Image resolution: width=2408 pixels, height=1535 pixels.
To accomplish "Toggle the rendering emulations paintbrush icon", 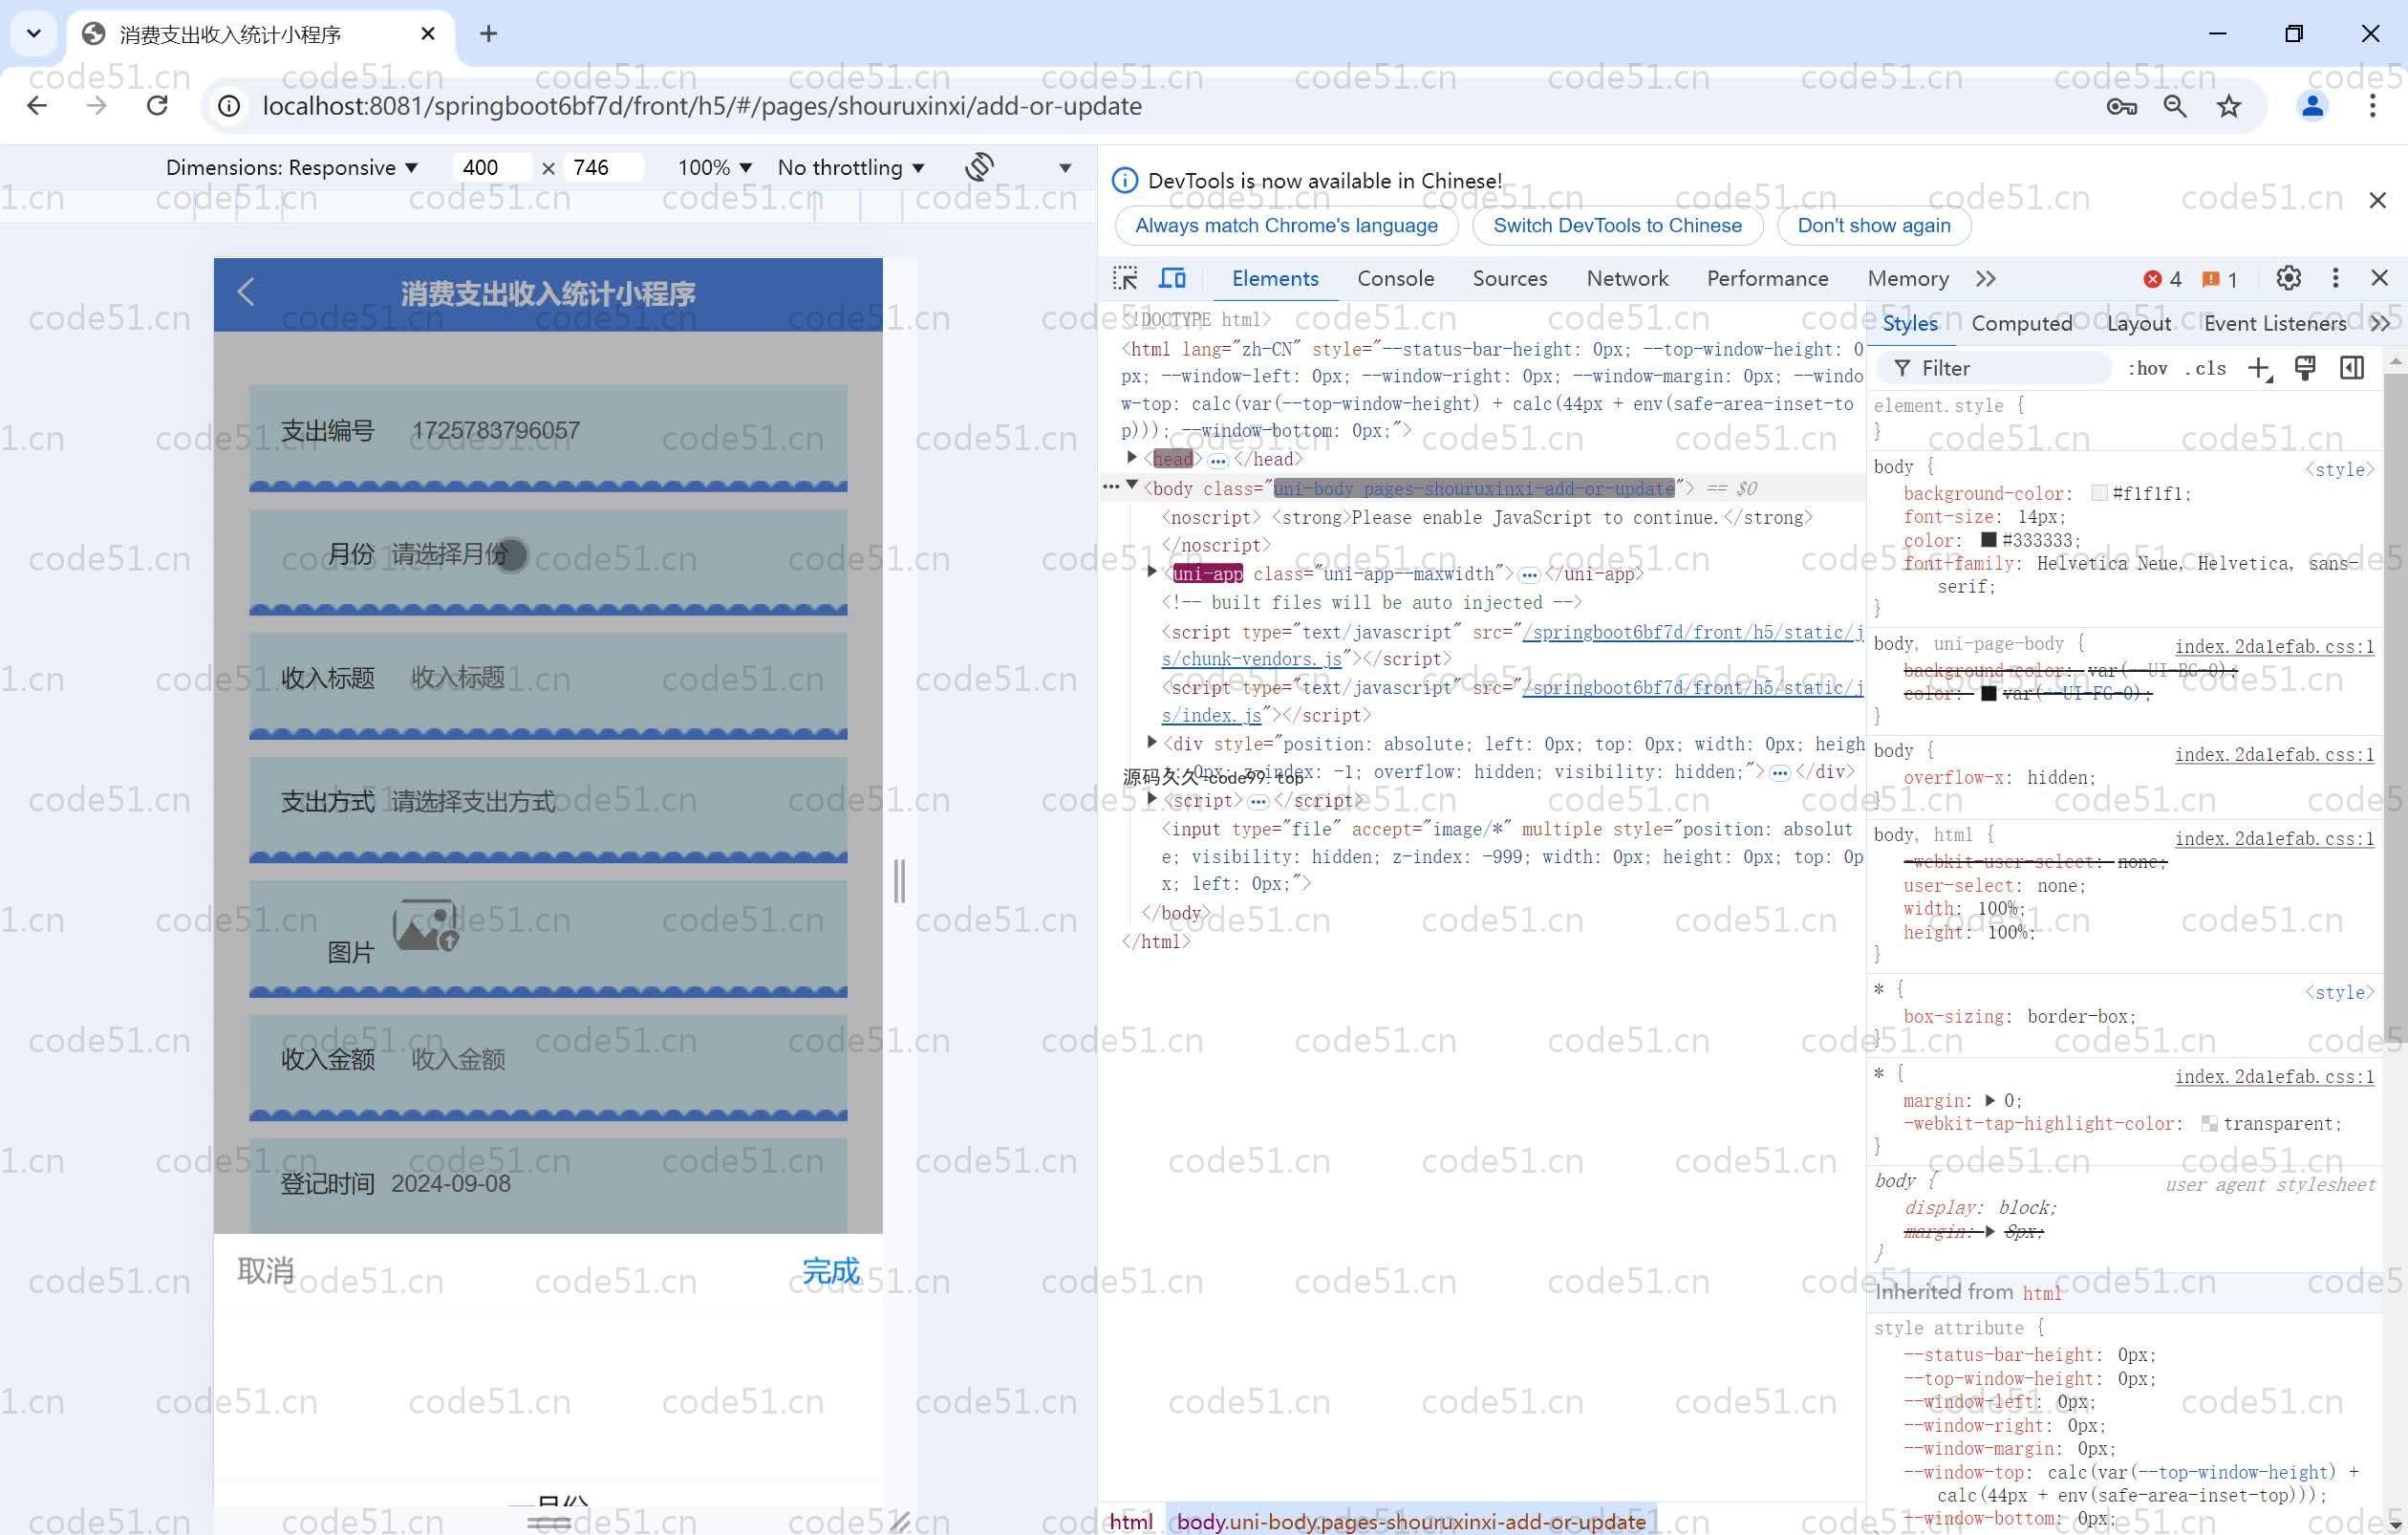I will [2305, 368].
